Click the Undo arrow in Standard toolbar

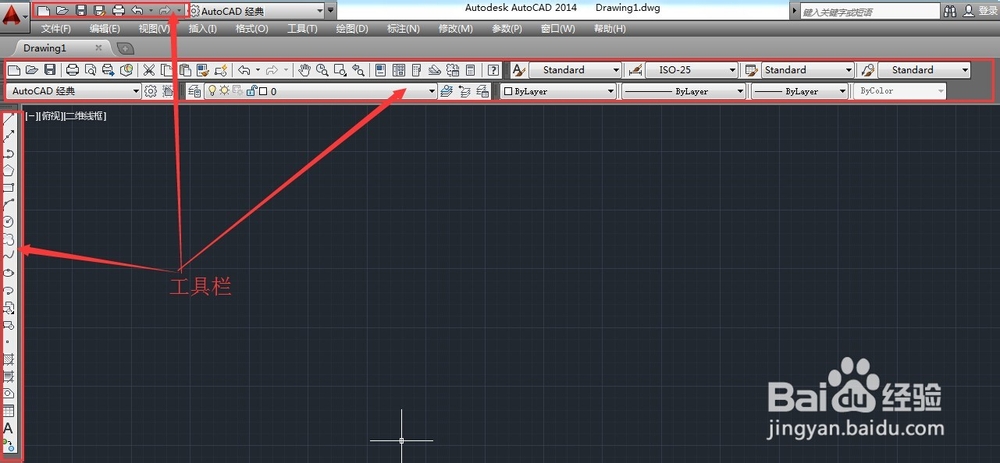tap(244, 70)
